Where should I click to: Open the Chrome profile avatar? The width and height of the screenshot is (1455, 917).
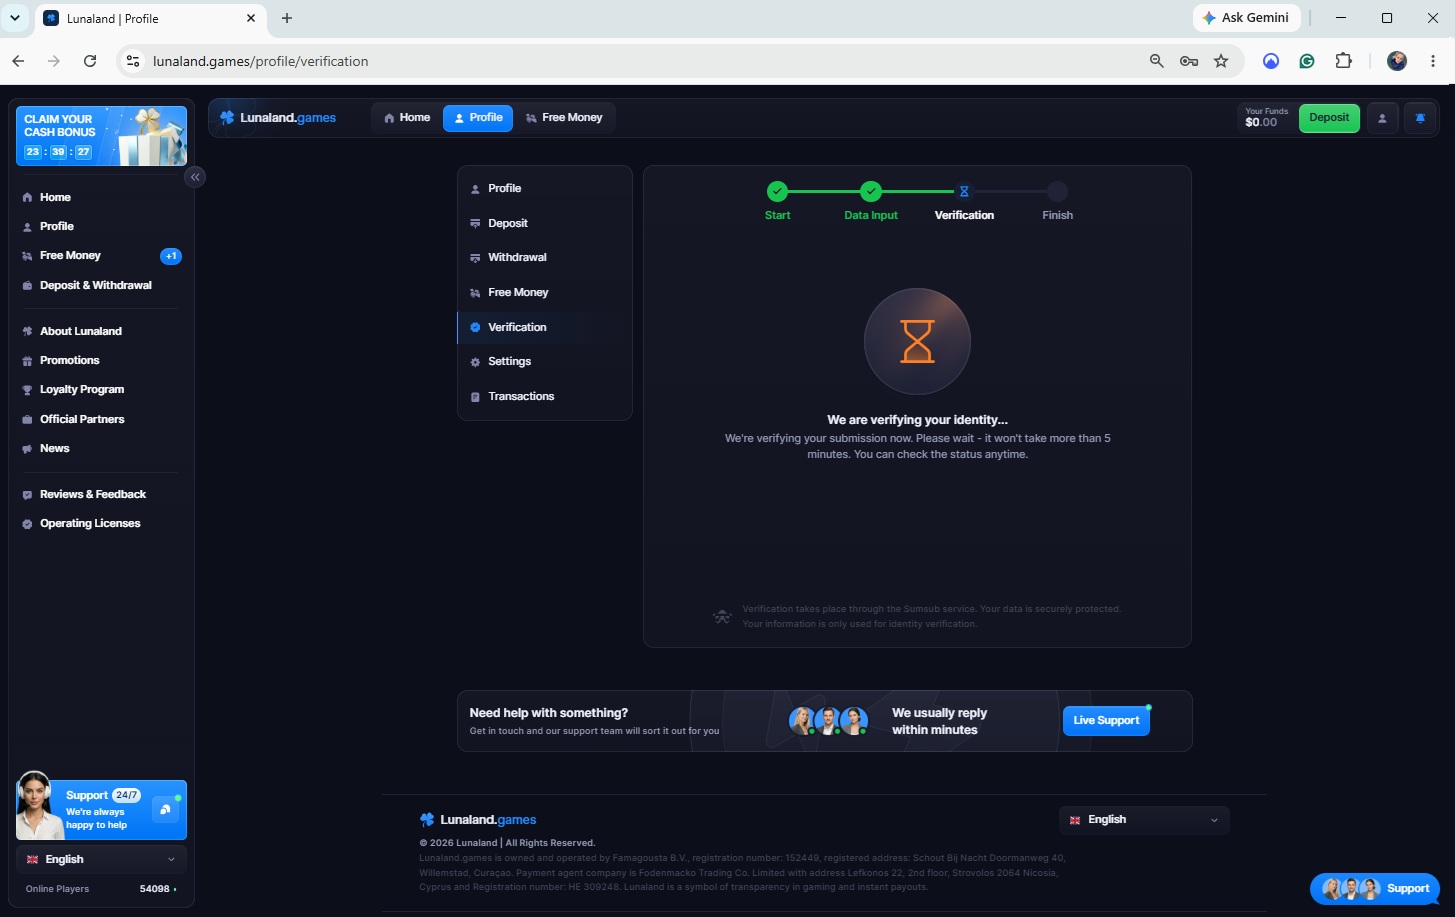(x=1397, y=61)
